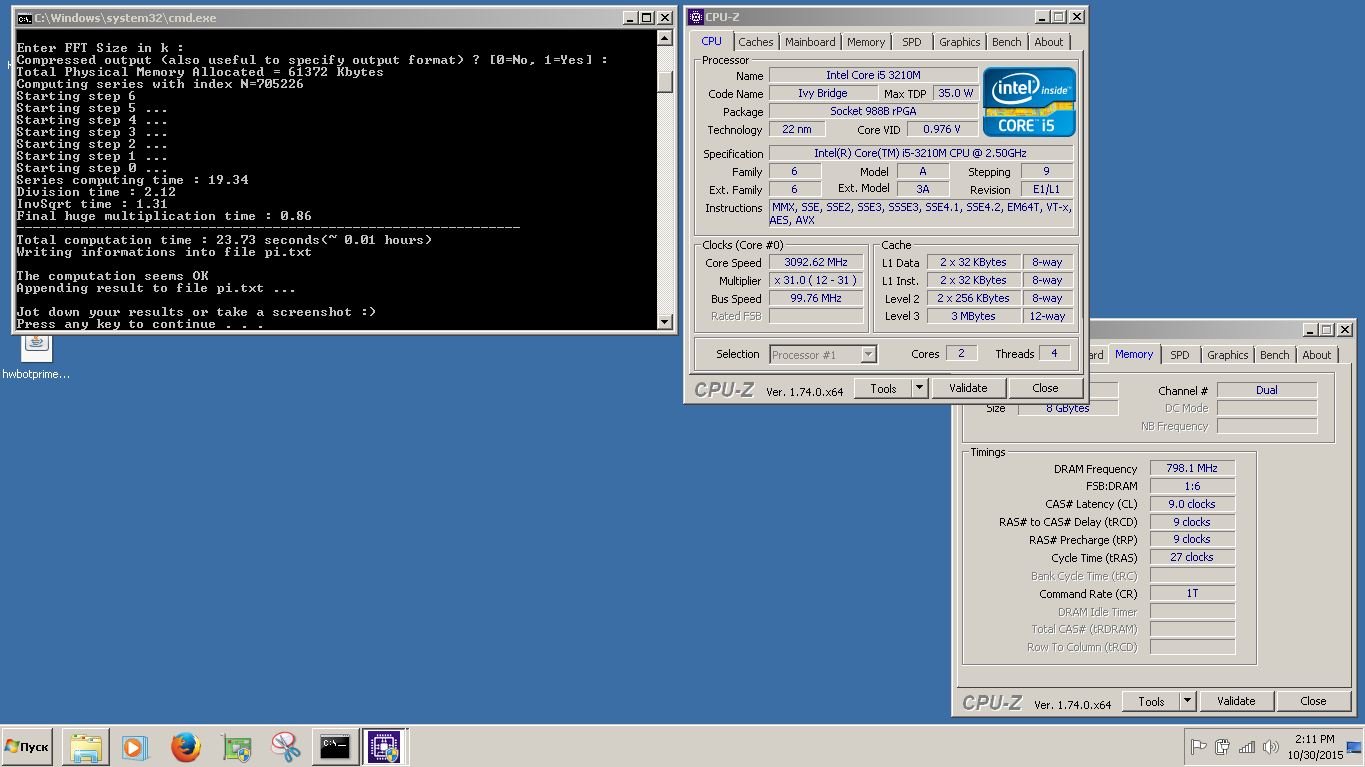Select Bench tab in rear CPU-Z window
The height and width of the screenshot is (767, 1365).
coord(1275,355)
